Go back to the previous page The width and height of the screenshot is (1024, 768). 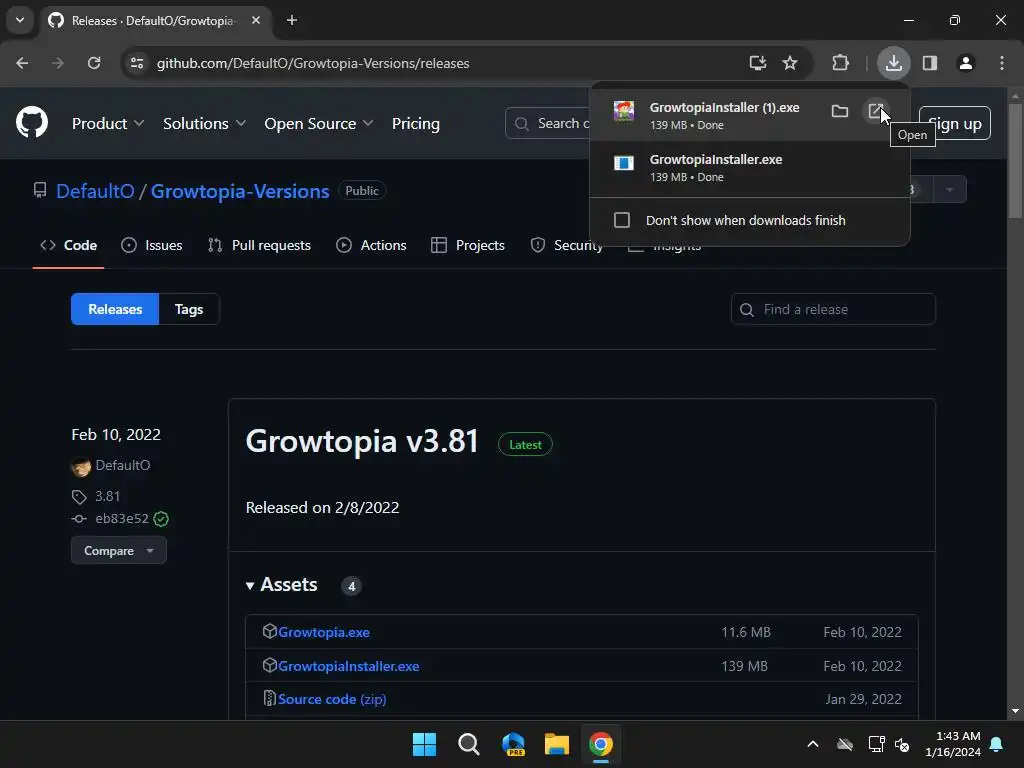click(22, 63)
